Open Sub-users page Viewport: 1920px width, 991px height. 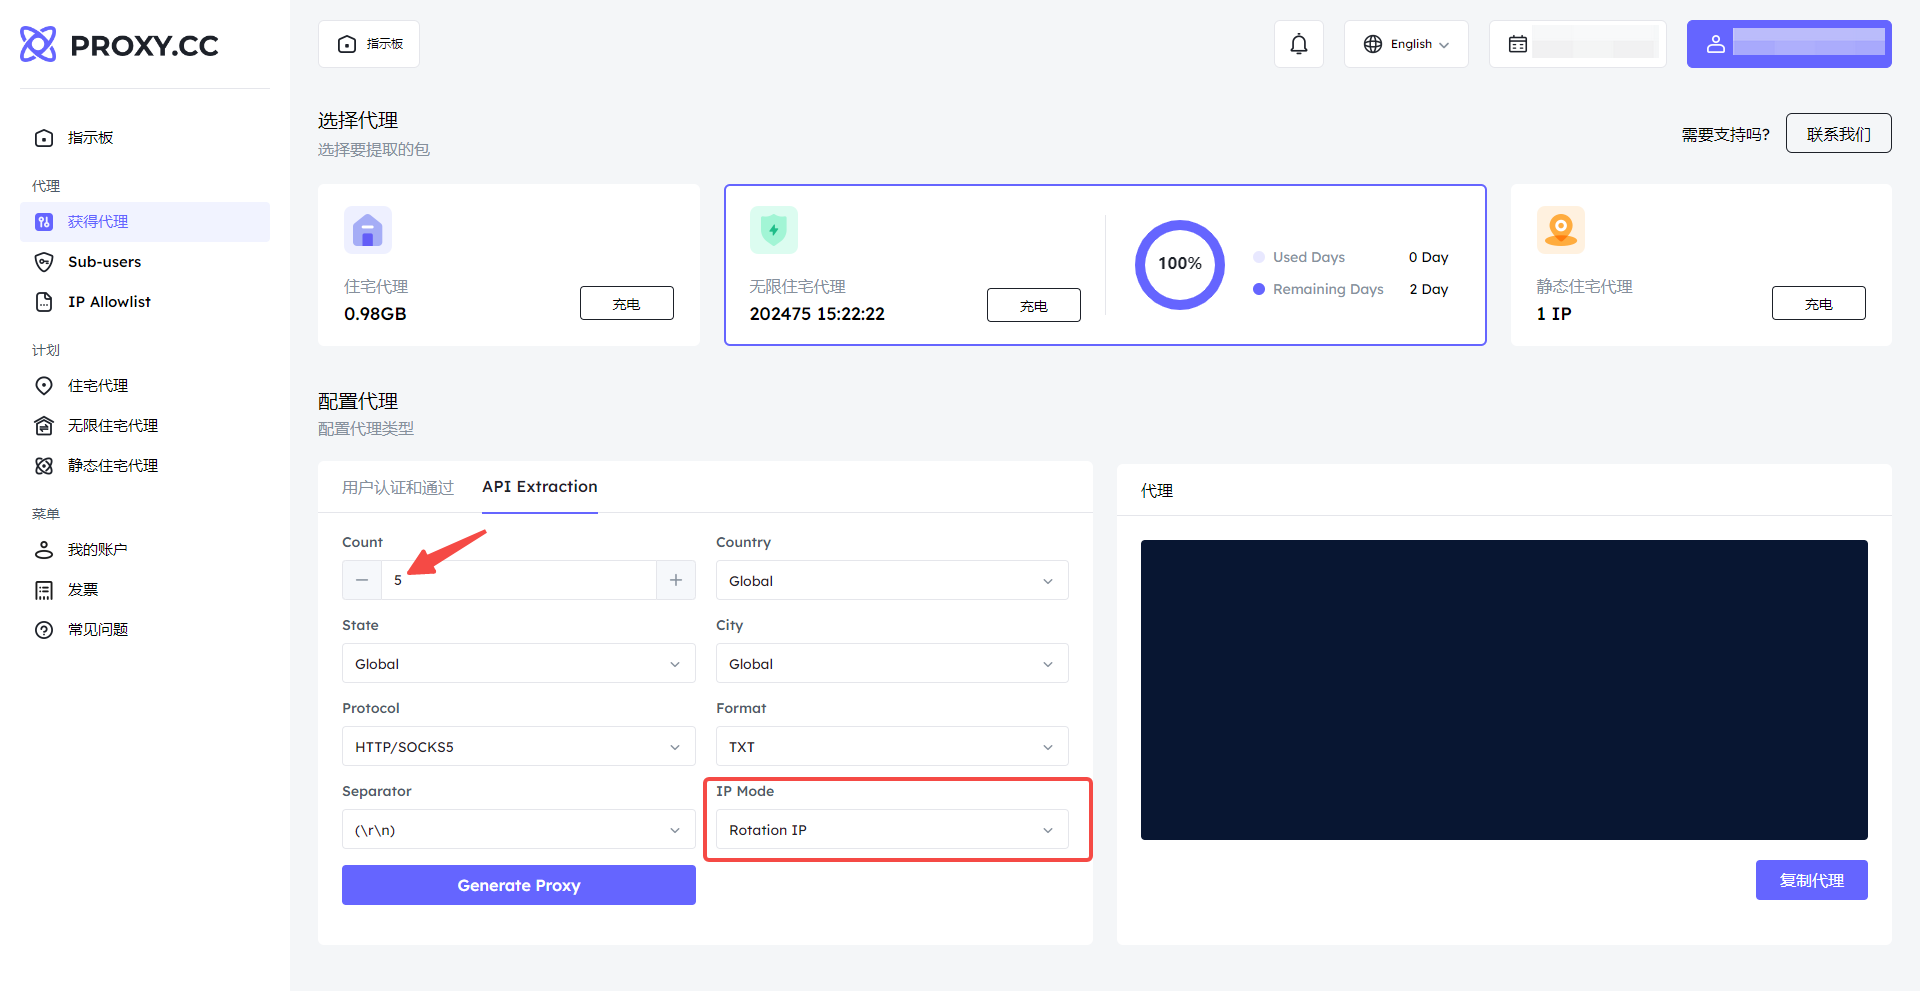click(145, 262)
